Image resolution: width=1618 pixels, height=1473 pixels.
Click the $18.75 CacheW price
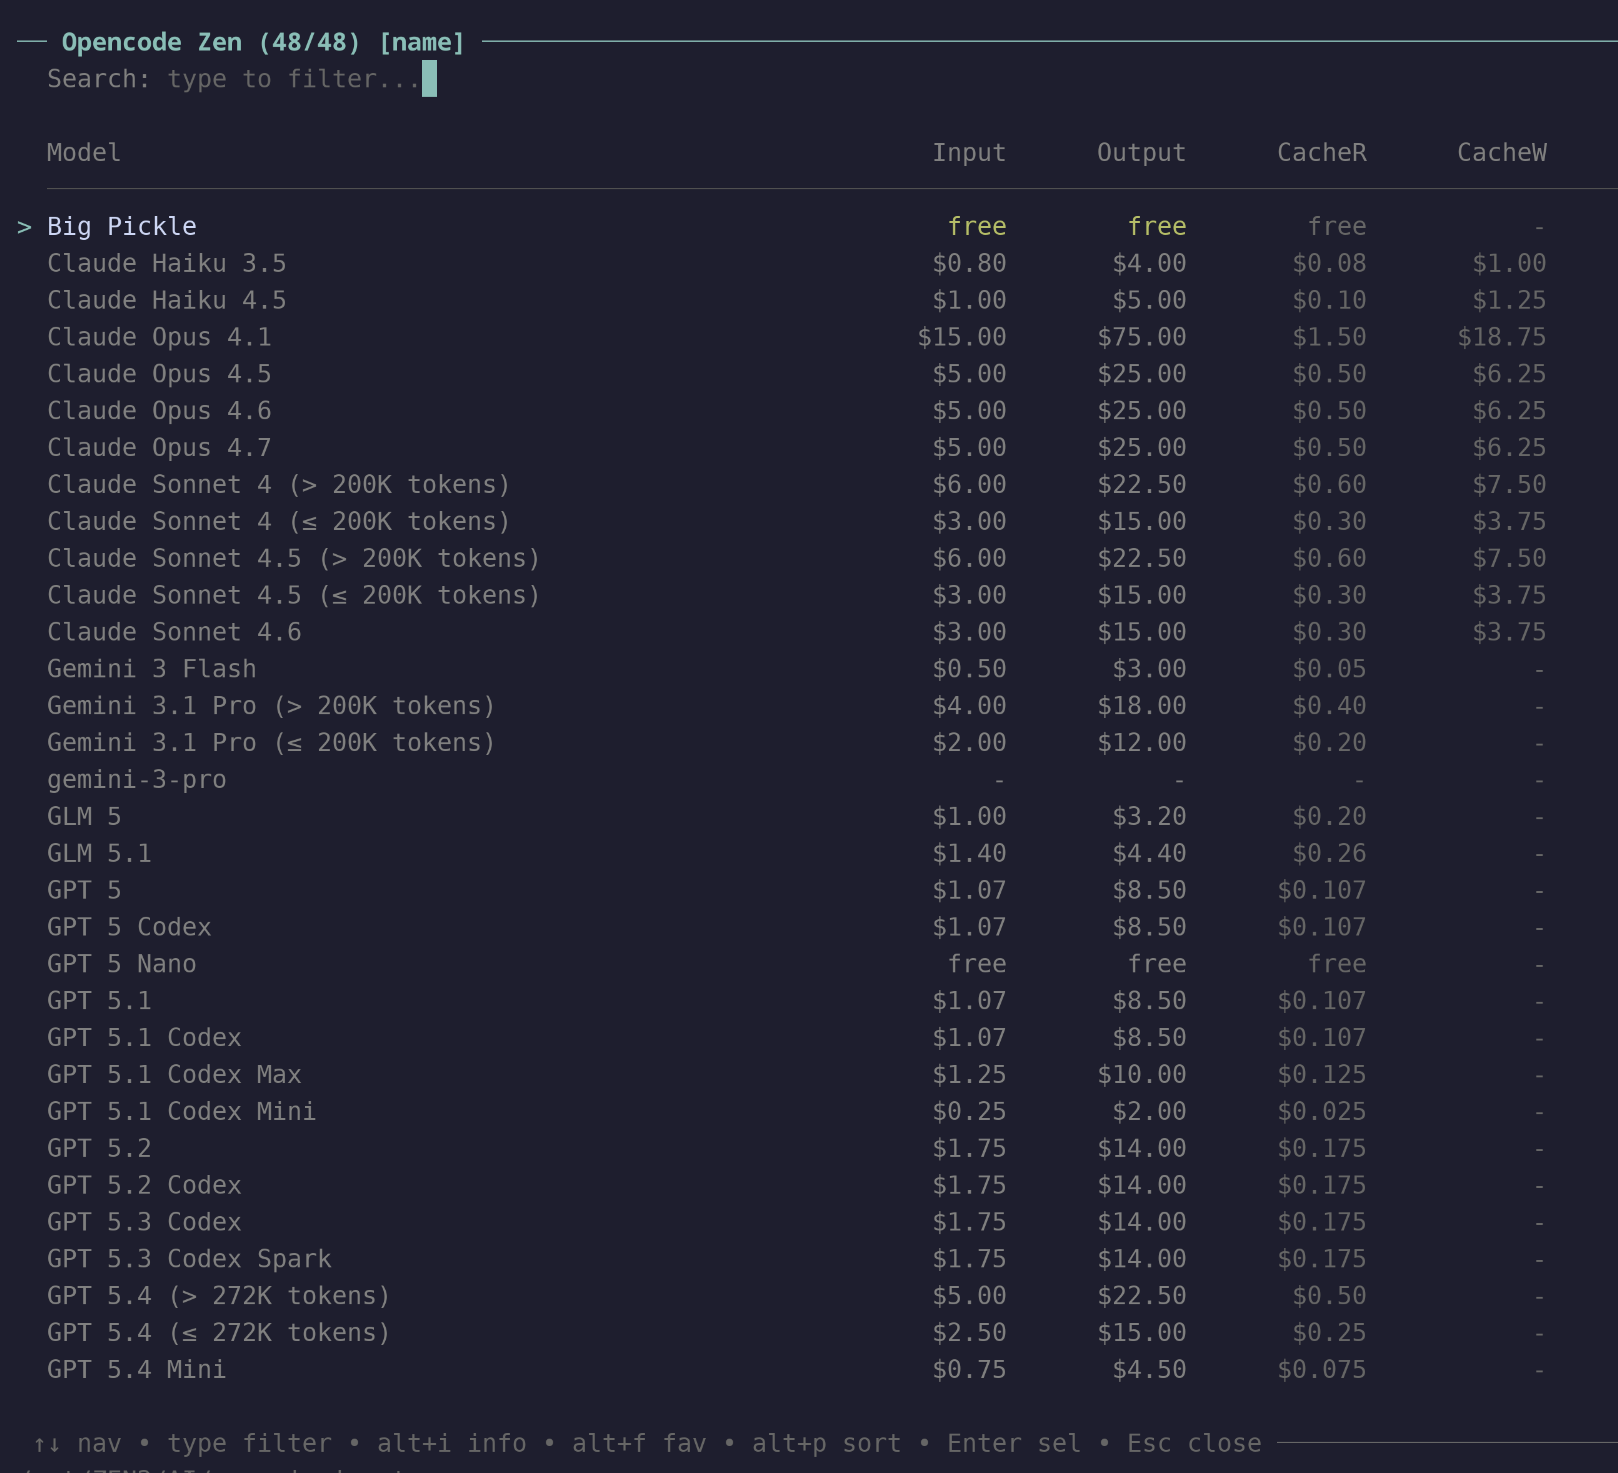pos(1501,338)
